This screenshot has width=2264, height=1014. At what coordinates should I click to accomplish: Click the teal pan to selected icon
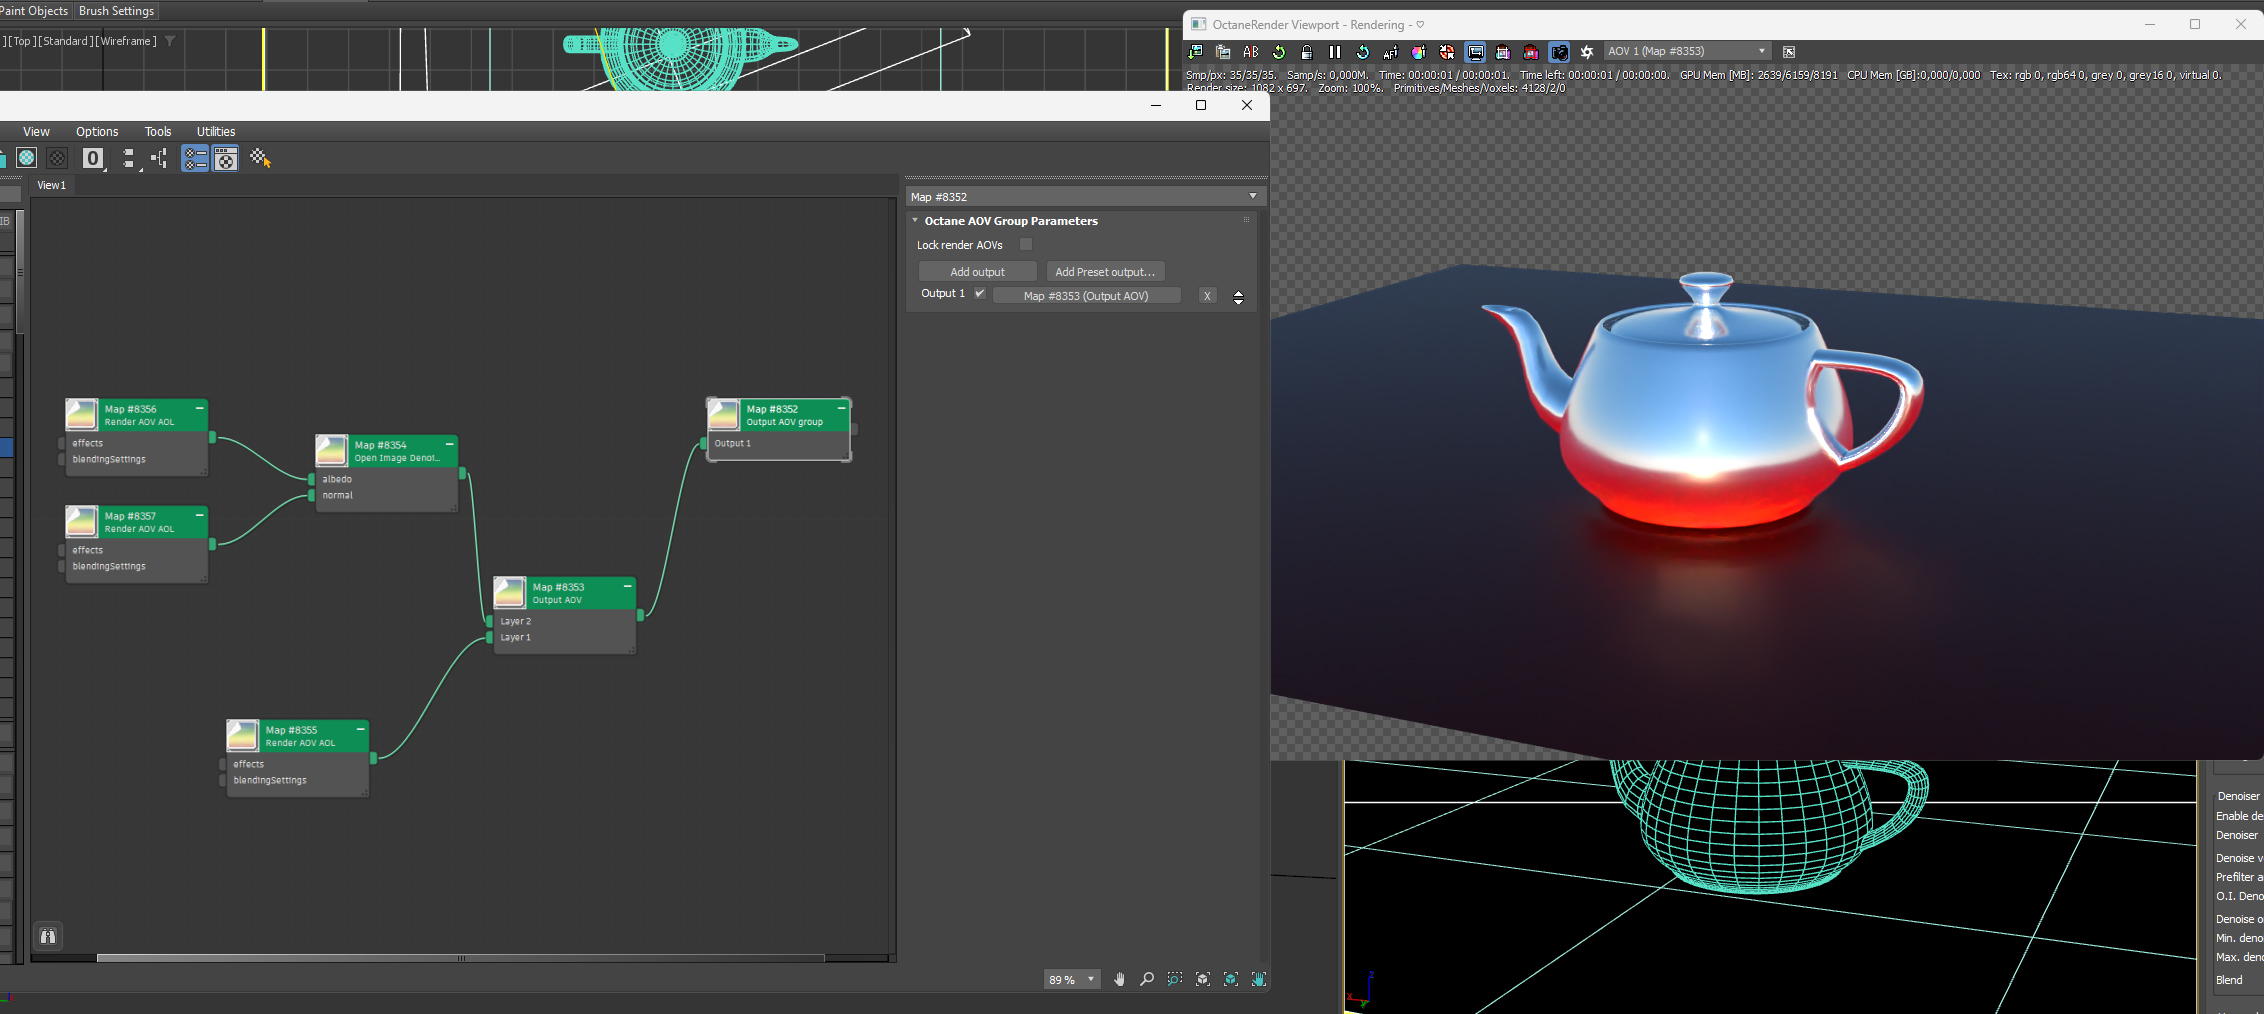pyautogui.click(x=1259, y=979)
